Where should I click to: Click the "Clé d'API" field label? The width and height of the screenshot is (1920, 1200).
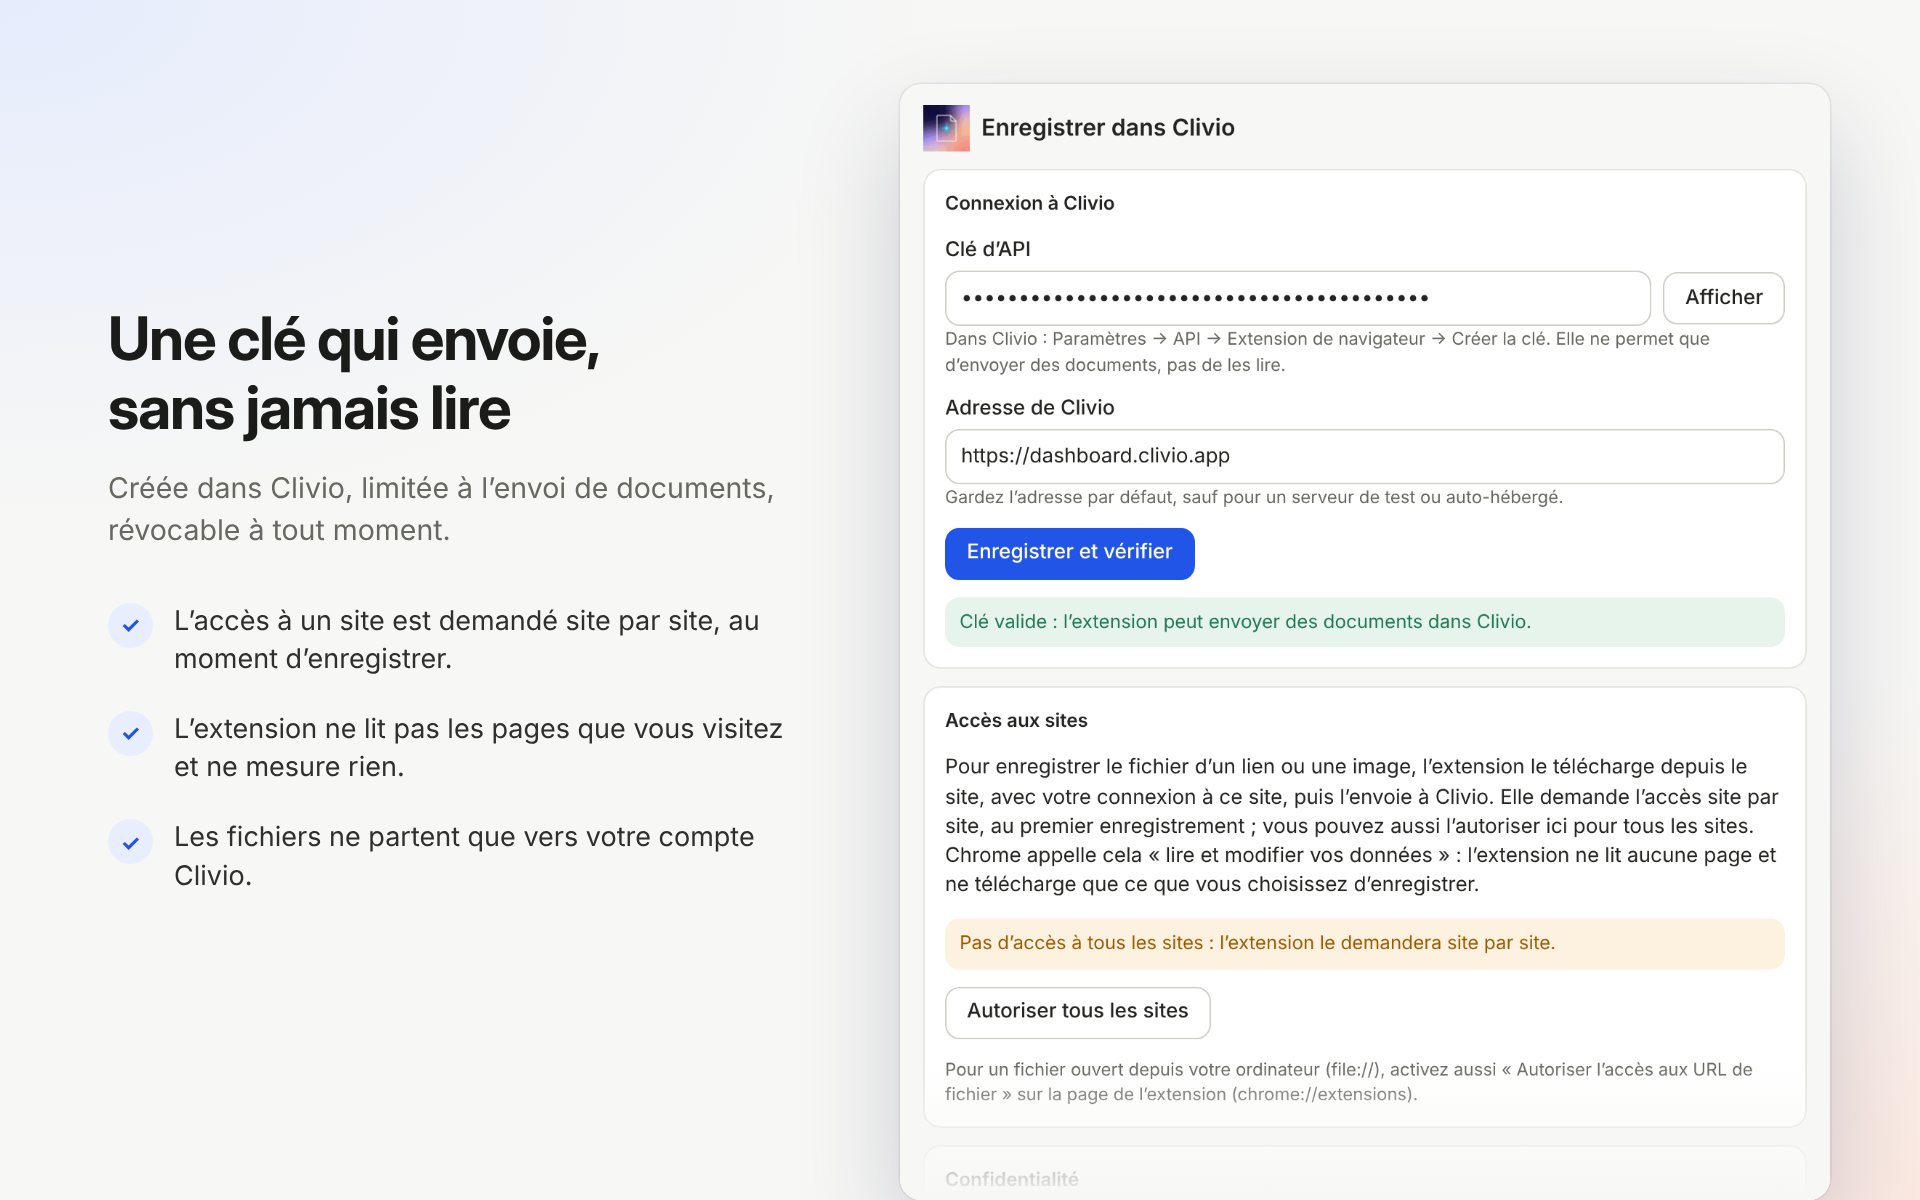pos(987,249)
